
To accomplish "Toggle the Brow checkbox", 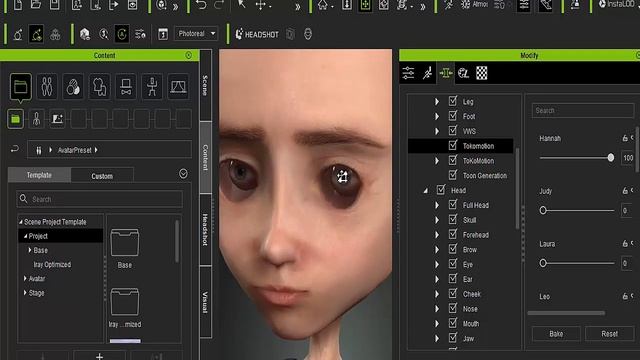I will (453, 249).
